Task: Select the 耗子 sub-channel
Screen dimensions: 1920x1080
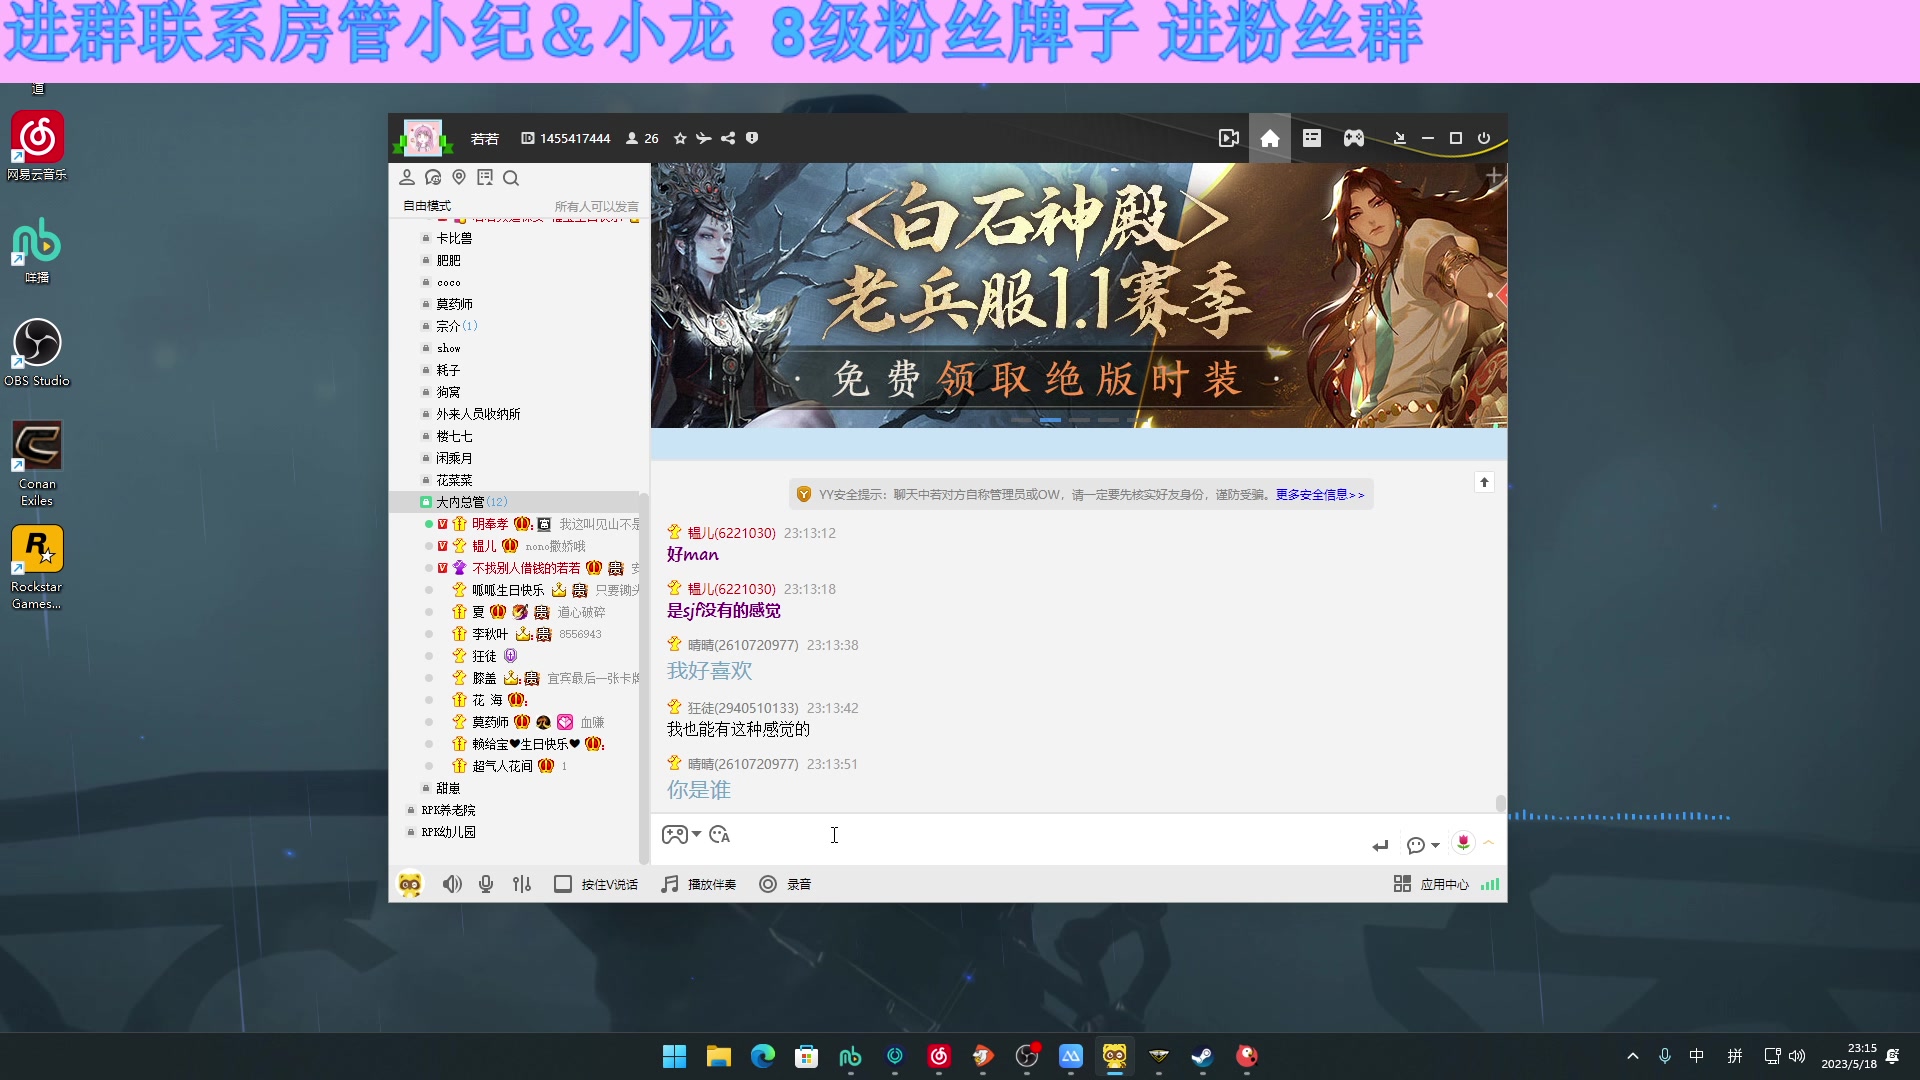Action: pos(448,370)
